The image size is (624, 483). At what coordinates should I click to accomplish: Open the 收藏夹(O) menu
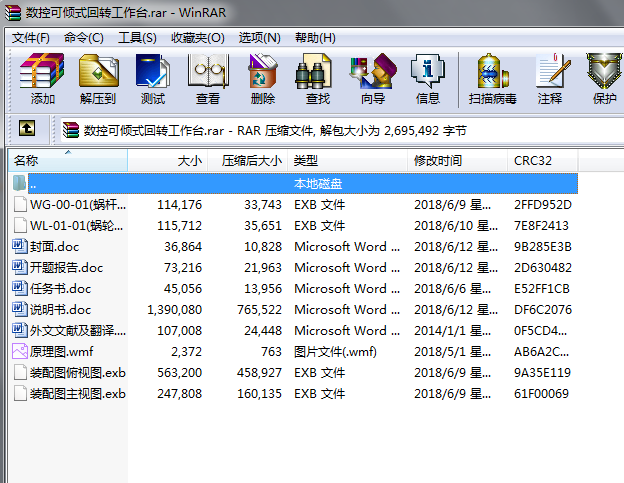(x=198, y=38)
